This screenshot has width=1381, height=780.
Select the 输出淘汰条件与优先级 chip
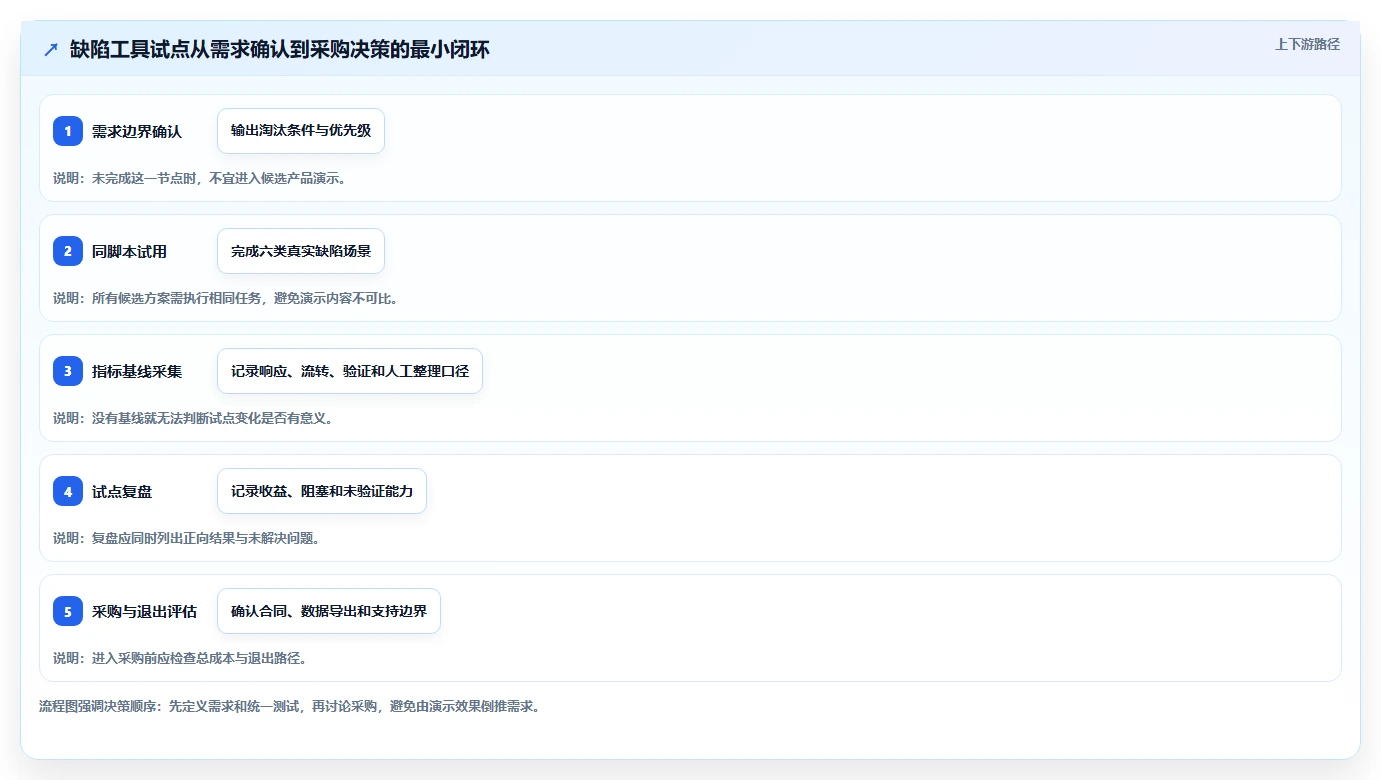(x=301, y=131)
